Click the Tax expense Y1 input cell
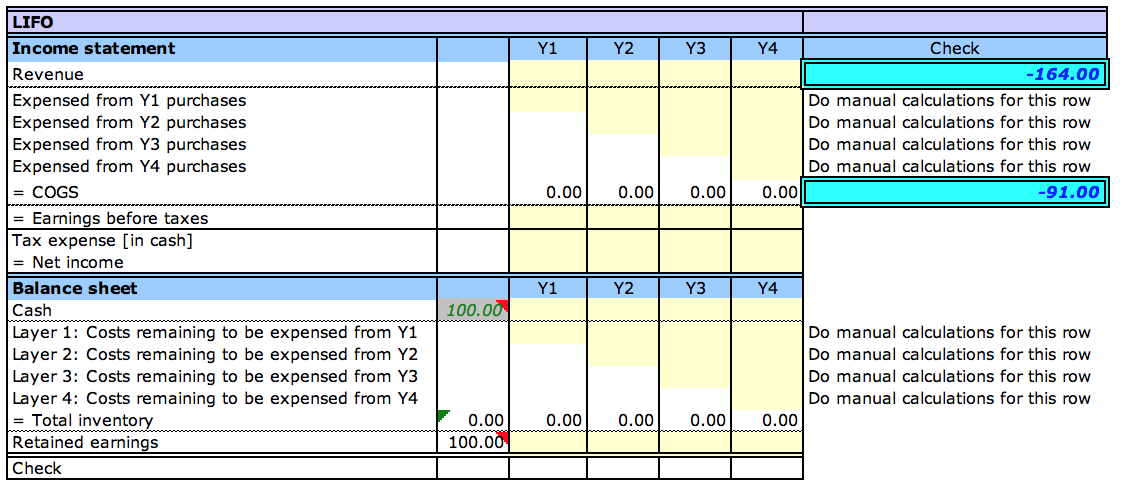The height and width of the screenshot is (480, 1122). (547, 240)
